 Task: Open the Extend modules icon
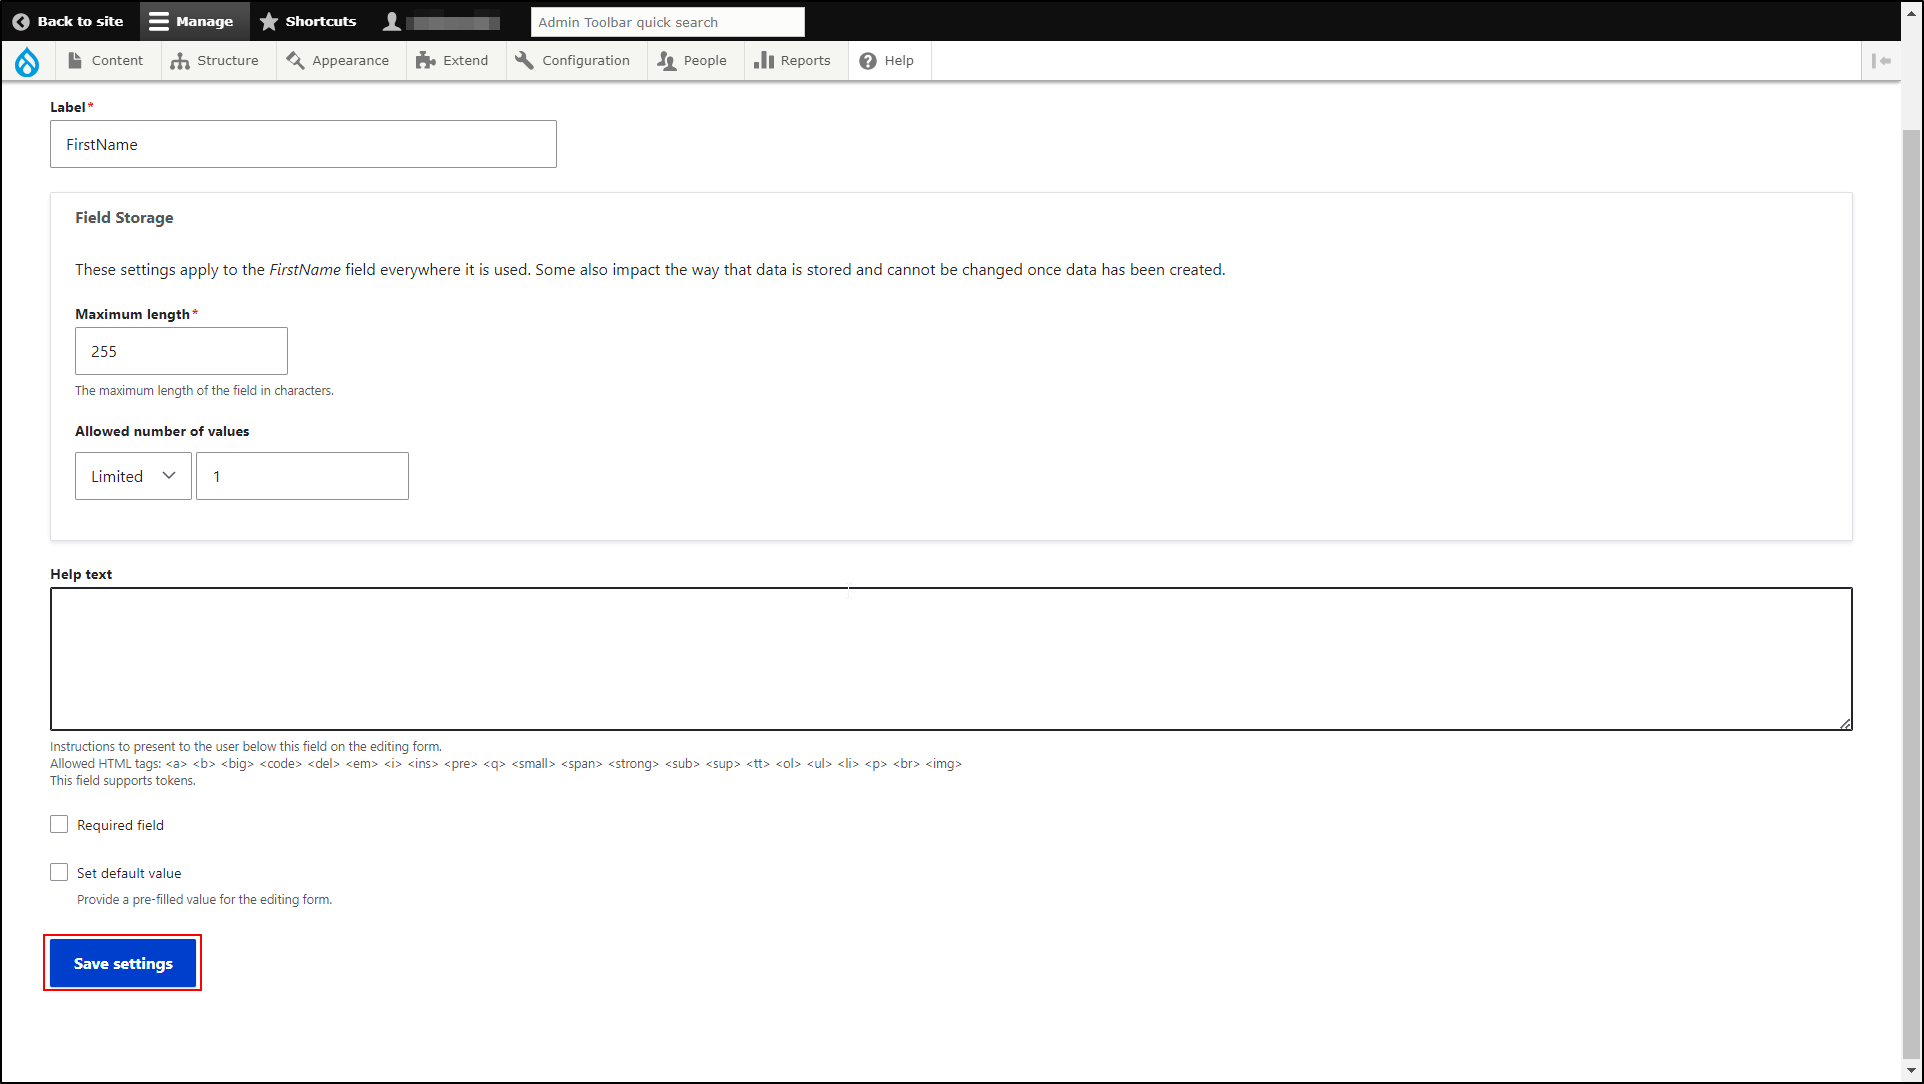(426, 60)
